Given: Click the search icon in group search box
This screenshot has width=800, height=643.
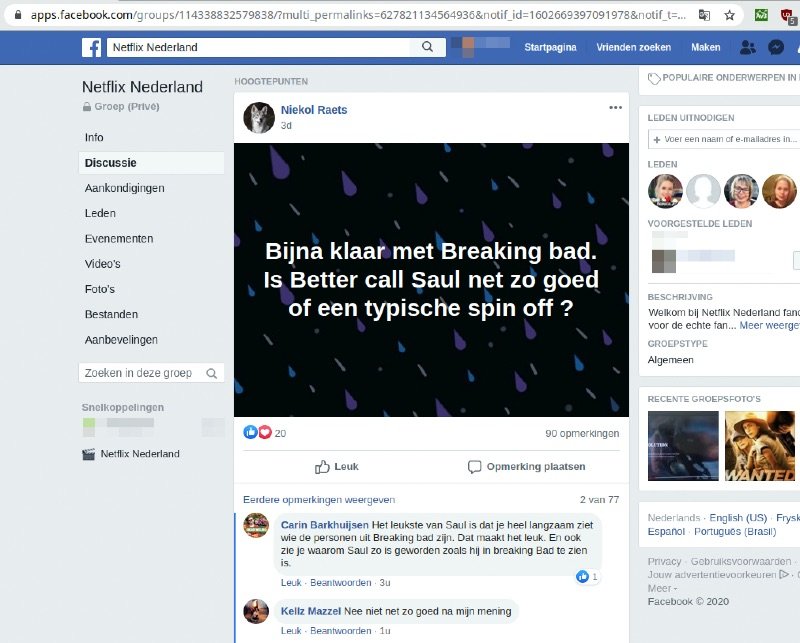Looking at the screenshot, I should point(212,374).
